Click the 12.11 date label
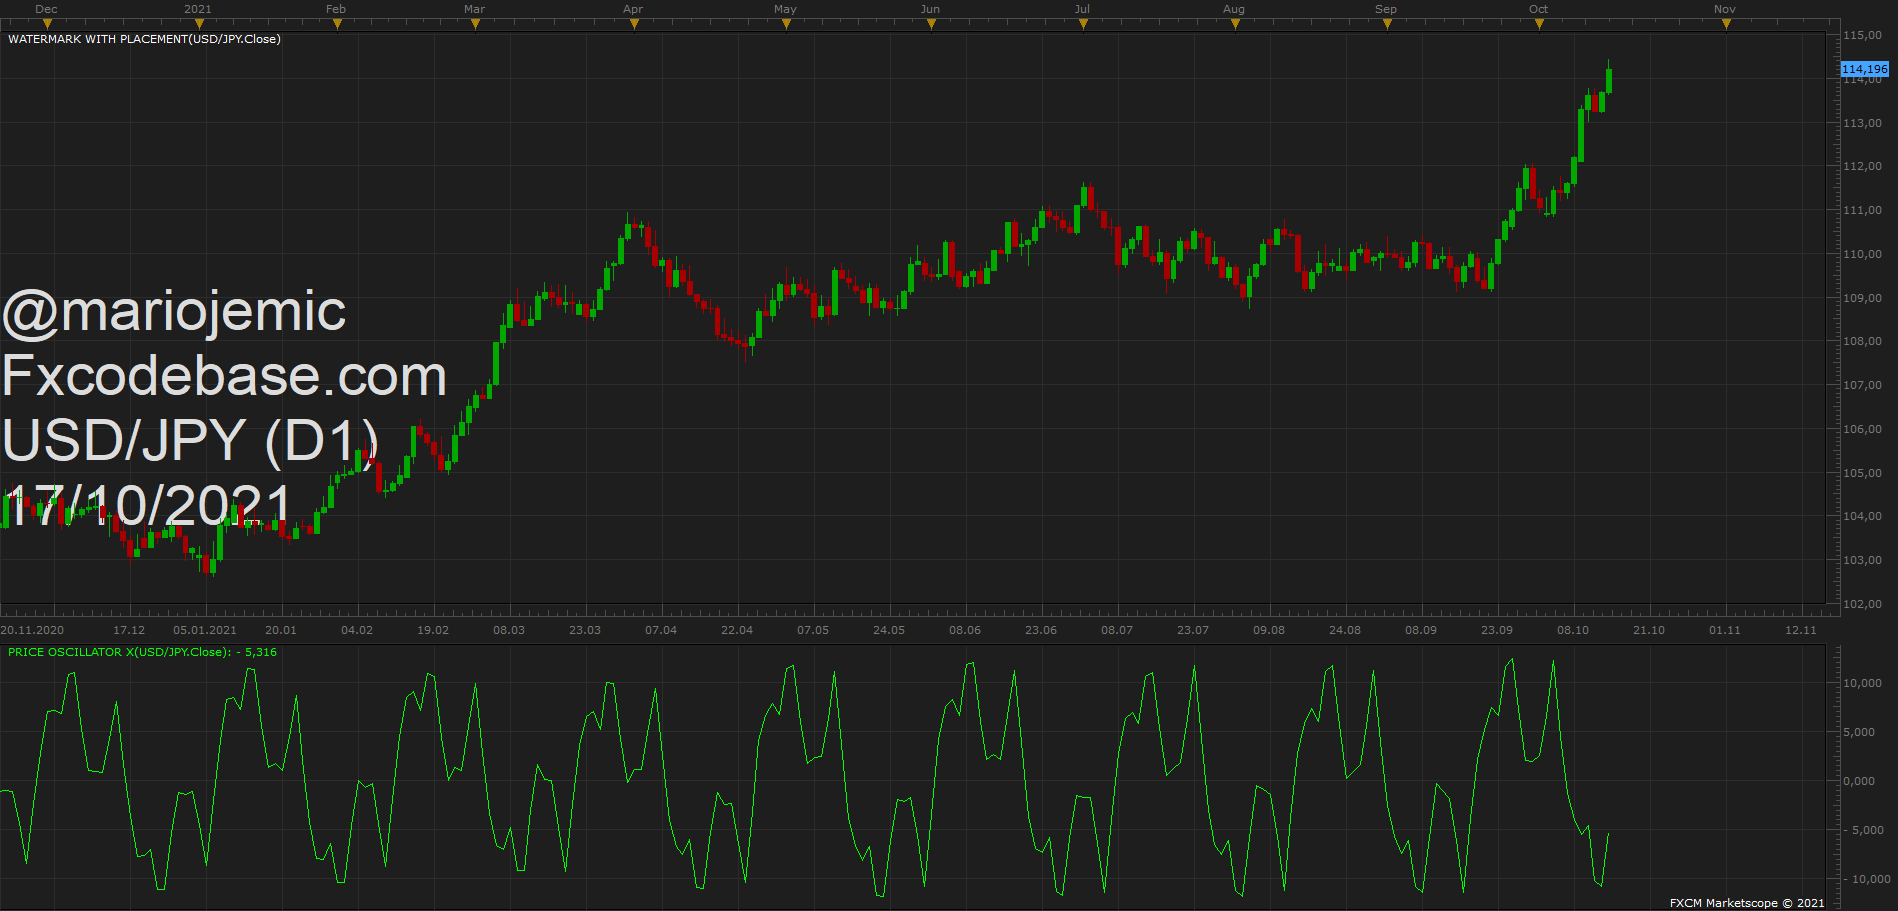The width and height of the screenshot is (1898, 911). [1801, 630]
